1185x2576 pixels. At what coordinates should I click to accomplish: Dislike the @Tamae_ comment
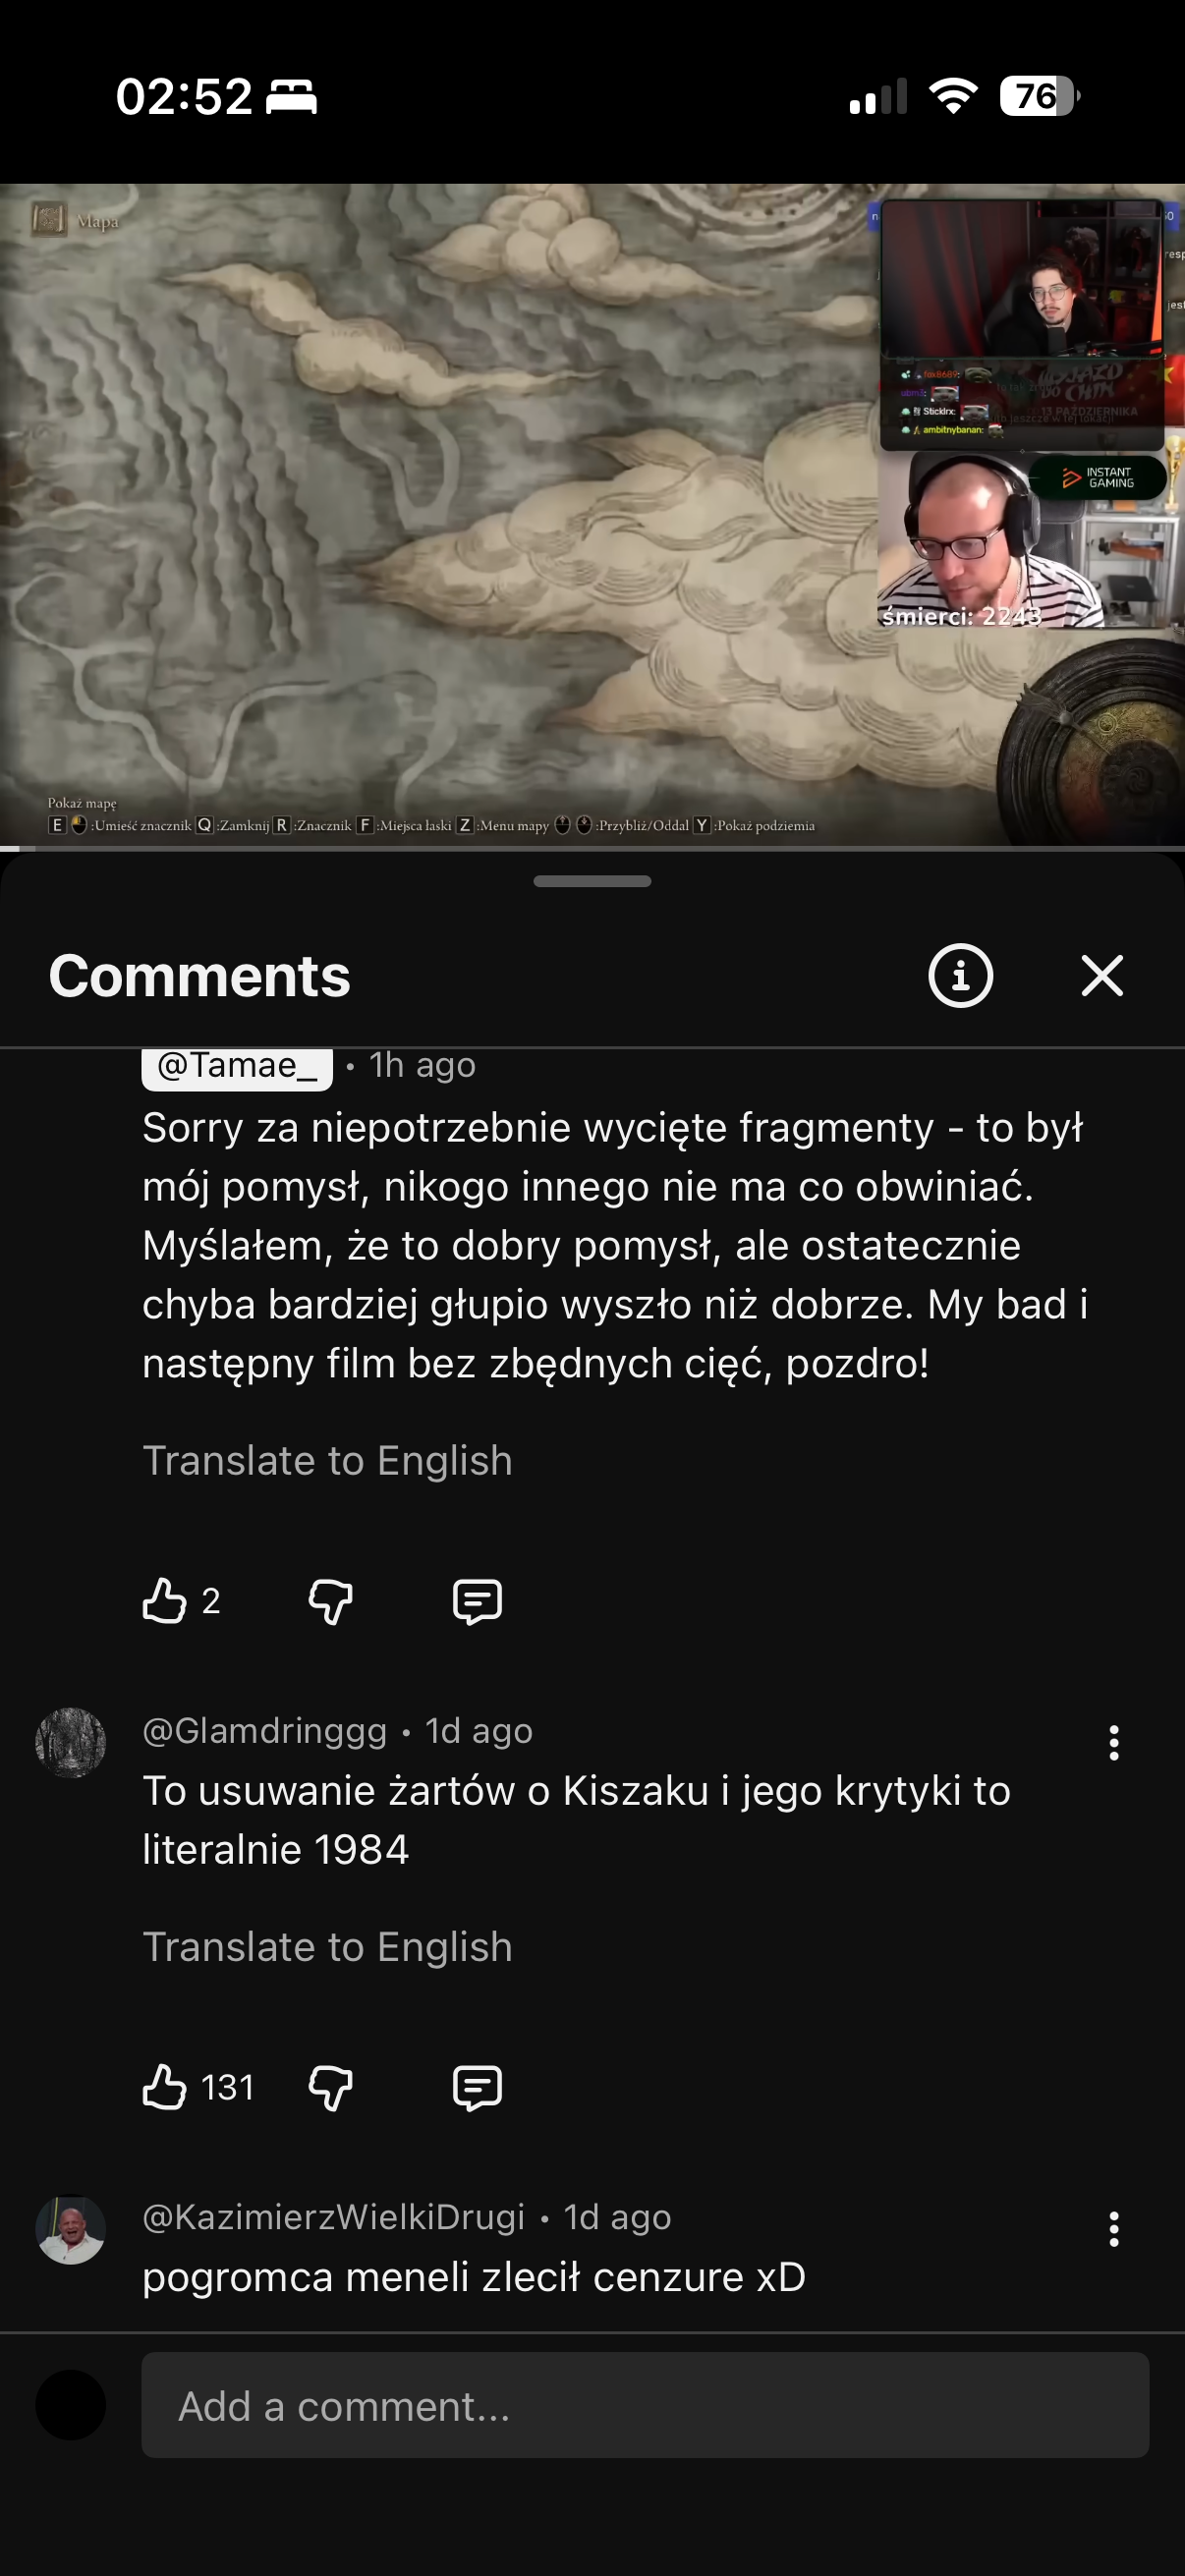click(330, 1600)
